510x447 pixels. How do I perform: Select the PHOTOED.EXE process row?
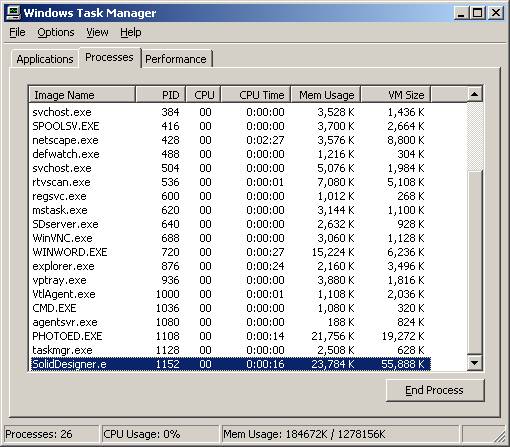[x=230, y=336]
